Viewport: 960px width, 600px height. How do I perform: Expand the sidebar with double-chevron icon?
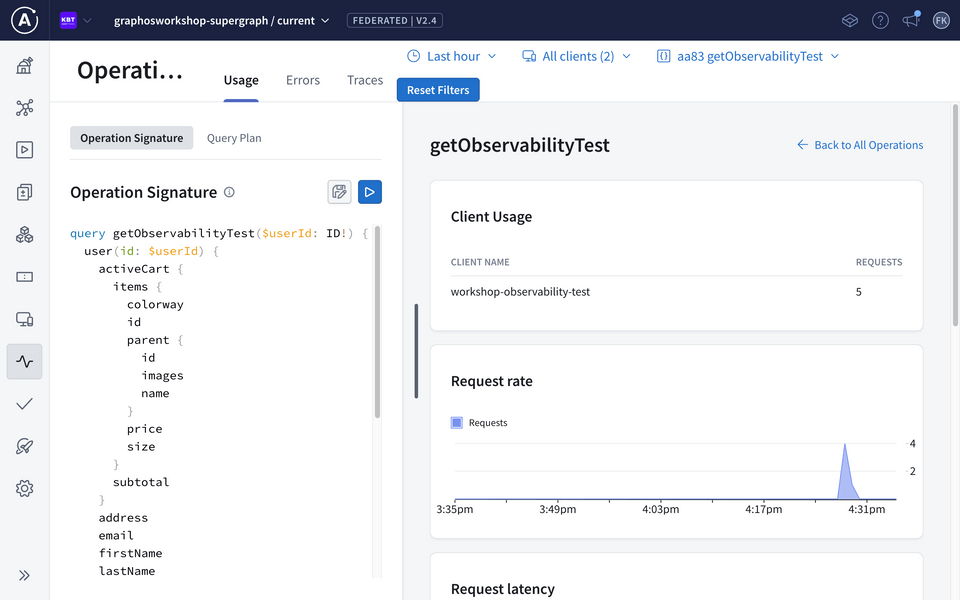point(24,576)
